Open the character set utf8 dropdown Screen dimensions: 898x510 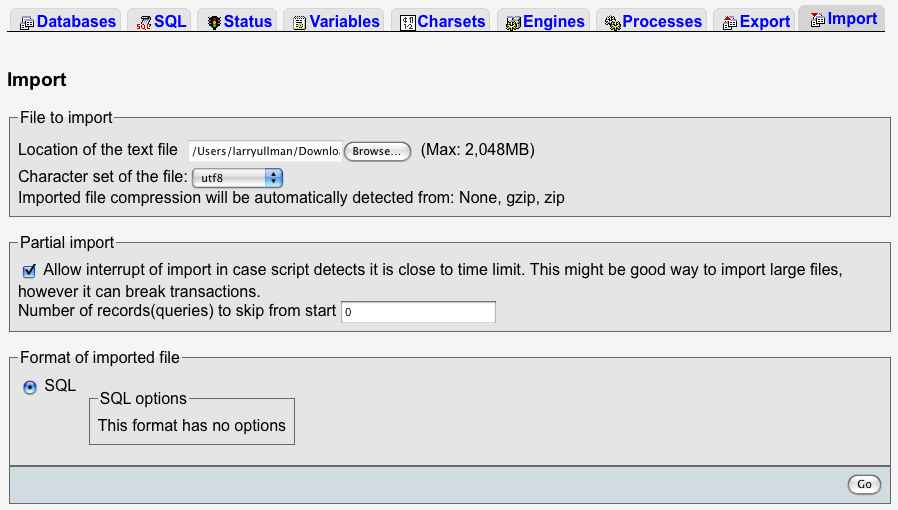point(237,178)
